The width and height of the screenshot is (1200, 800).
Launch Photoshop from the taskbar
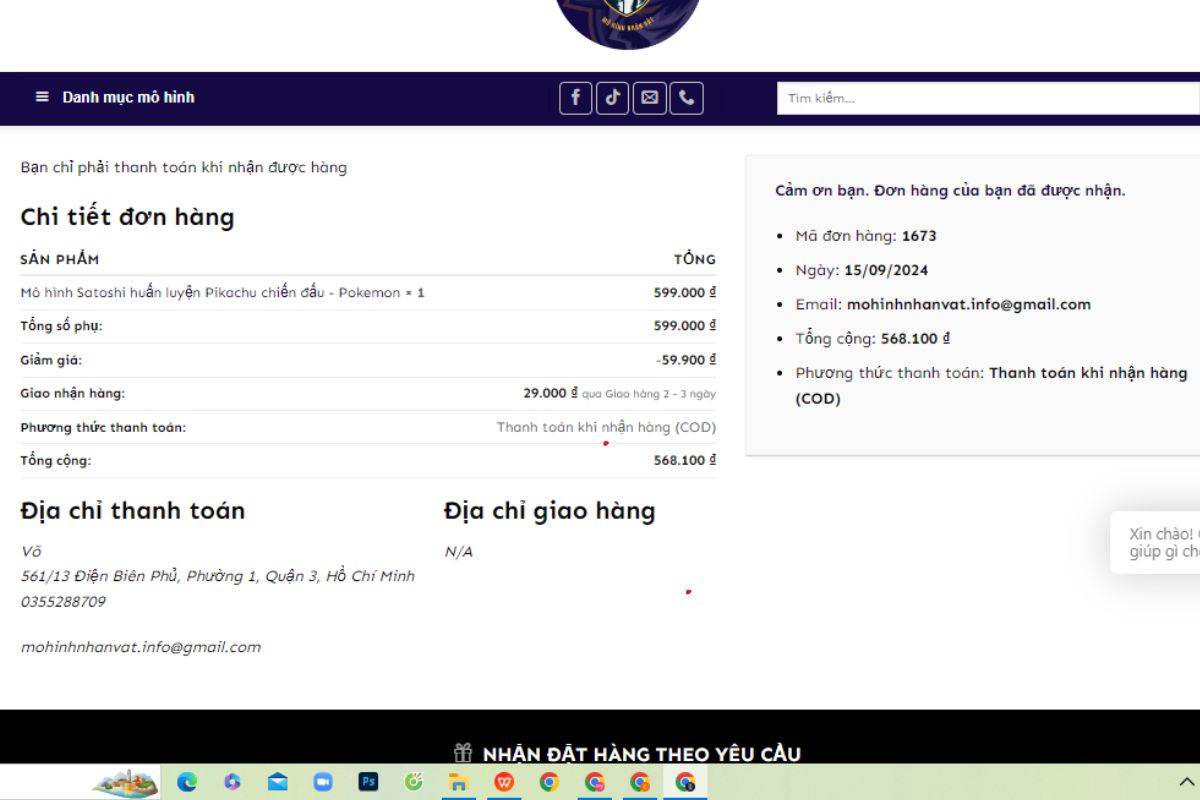pos(369,782)
